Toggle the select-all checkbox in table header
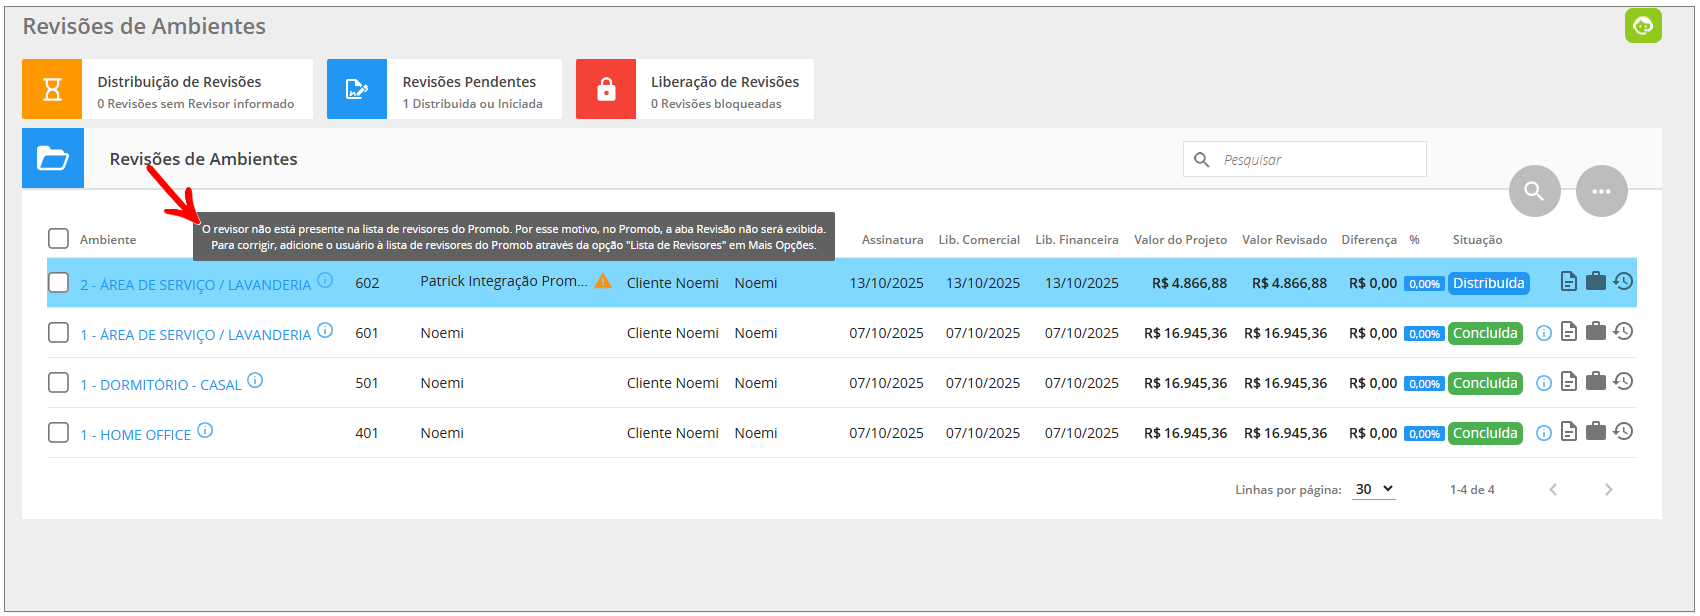1700x616 pixels. tap(58, 239)
